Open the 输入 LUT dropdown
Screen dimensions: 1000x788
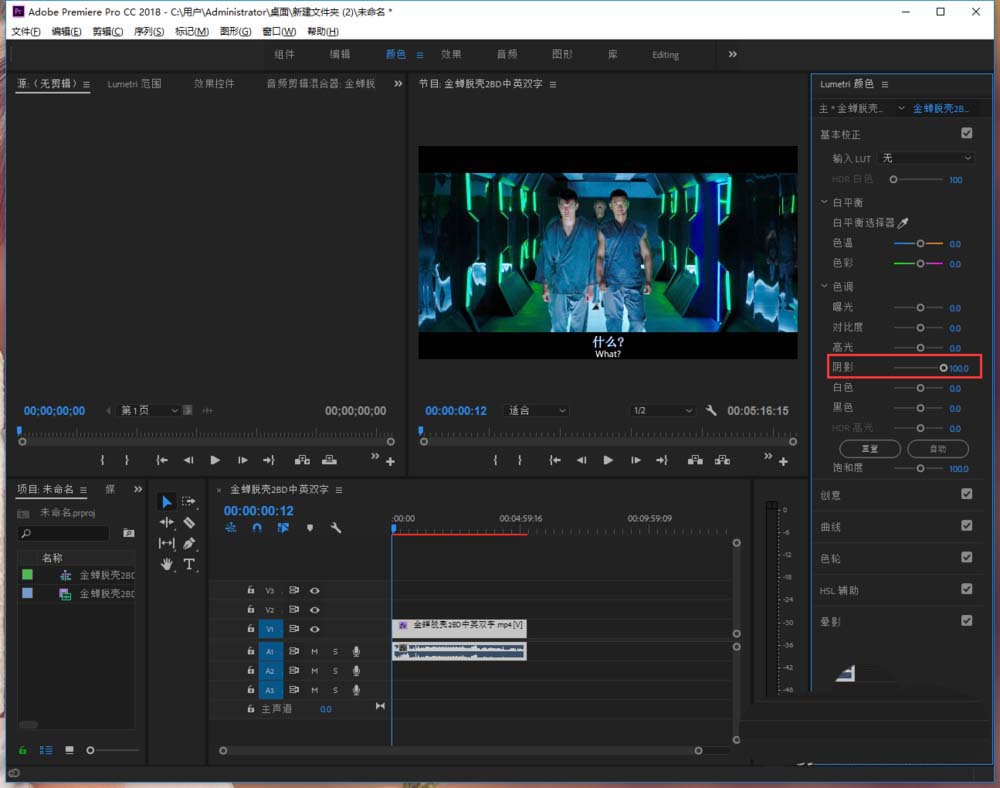pos(926,158)
